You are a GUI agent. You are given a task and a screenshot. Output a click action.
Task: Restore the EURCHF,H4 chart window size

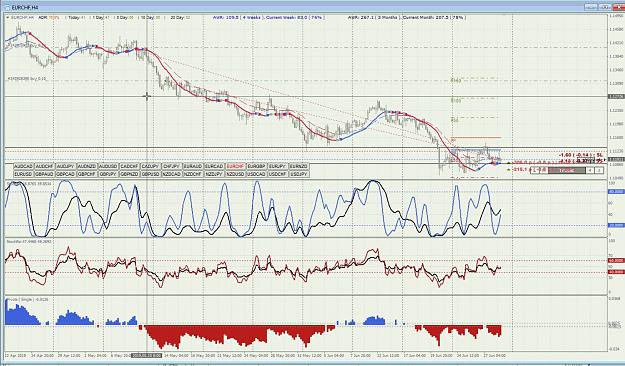604,7
